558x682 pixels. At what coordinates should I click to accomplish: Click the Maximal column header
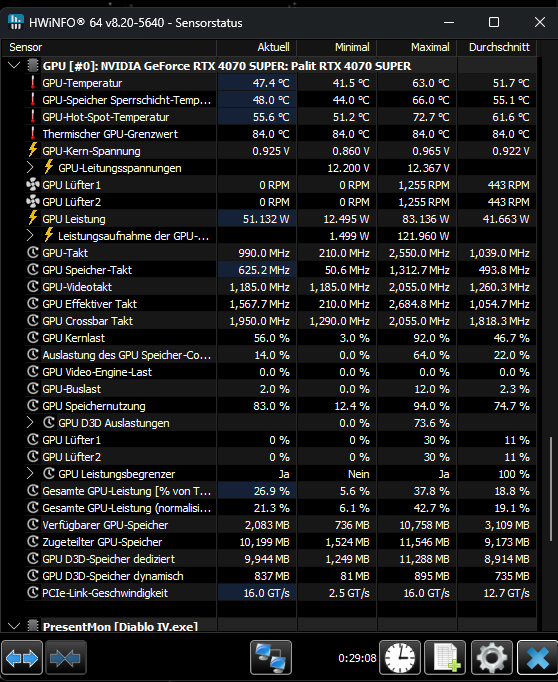(417, 47)
